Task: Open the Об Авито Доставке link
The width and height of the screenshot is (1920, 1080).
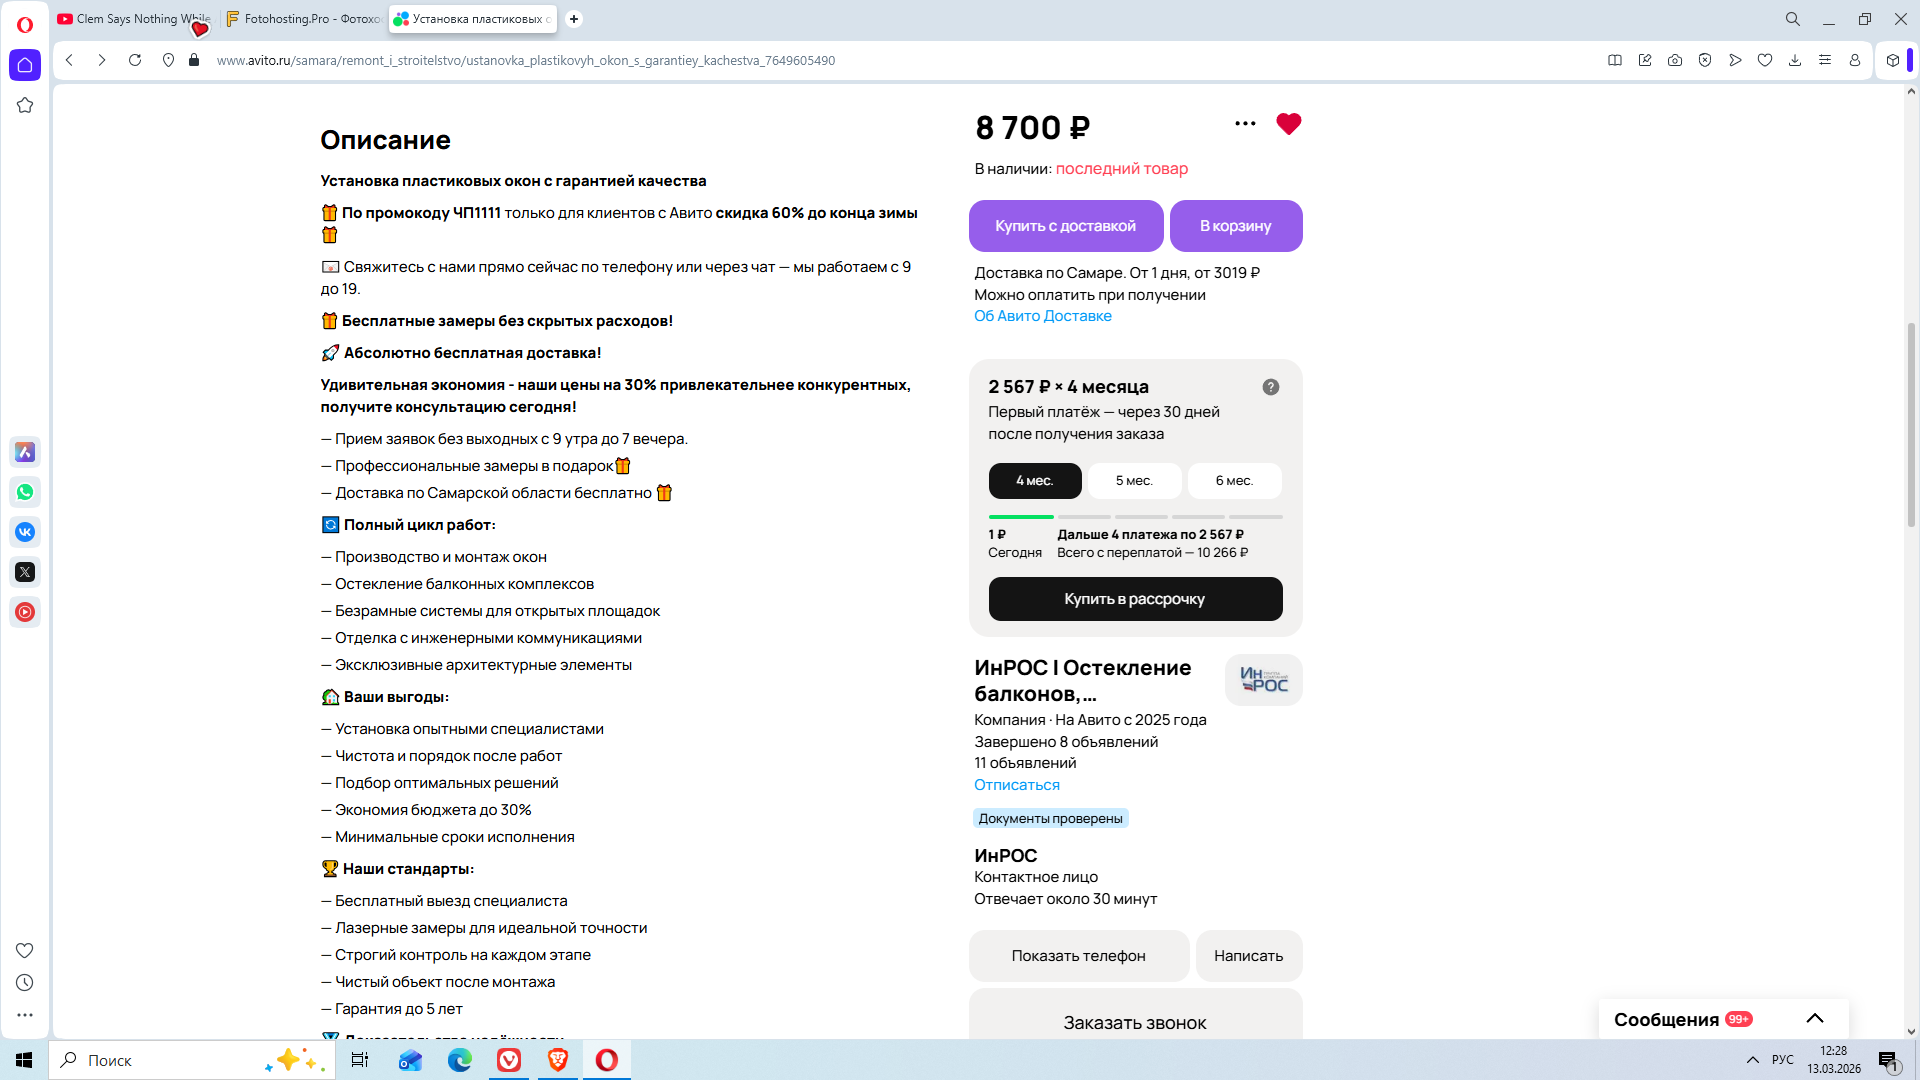Action: (1043, 316)
